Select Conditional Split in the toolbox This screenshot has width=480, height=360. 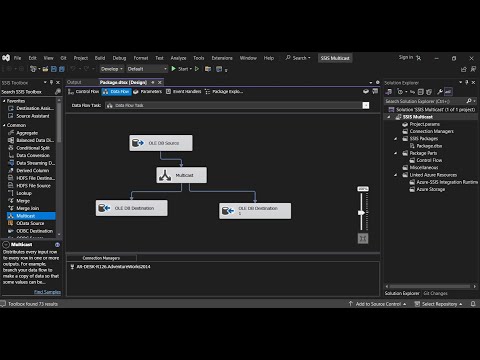click(33, 148)
